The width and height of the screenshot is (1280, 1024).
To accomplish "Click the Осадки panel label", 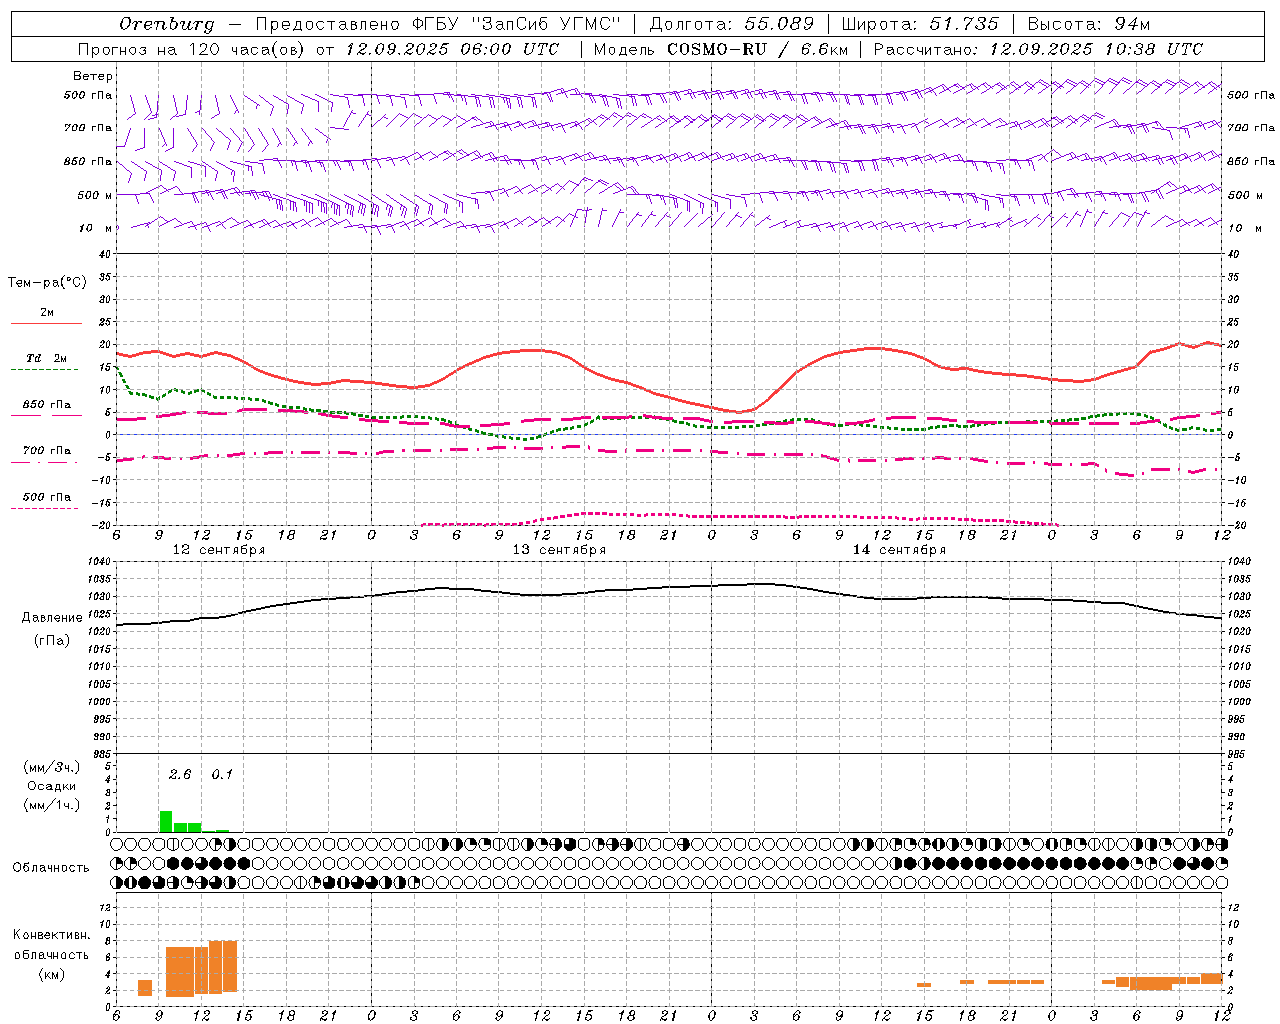I will pos(52,786).
